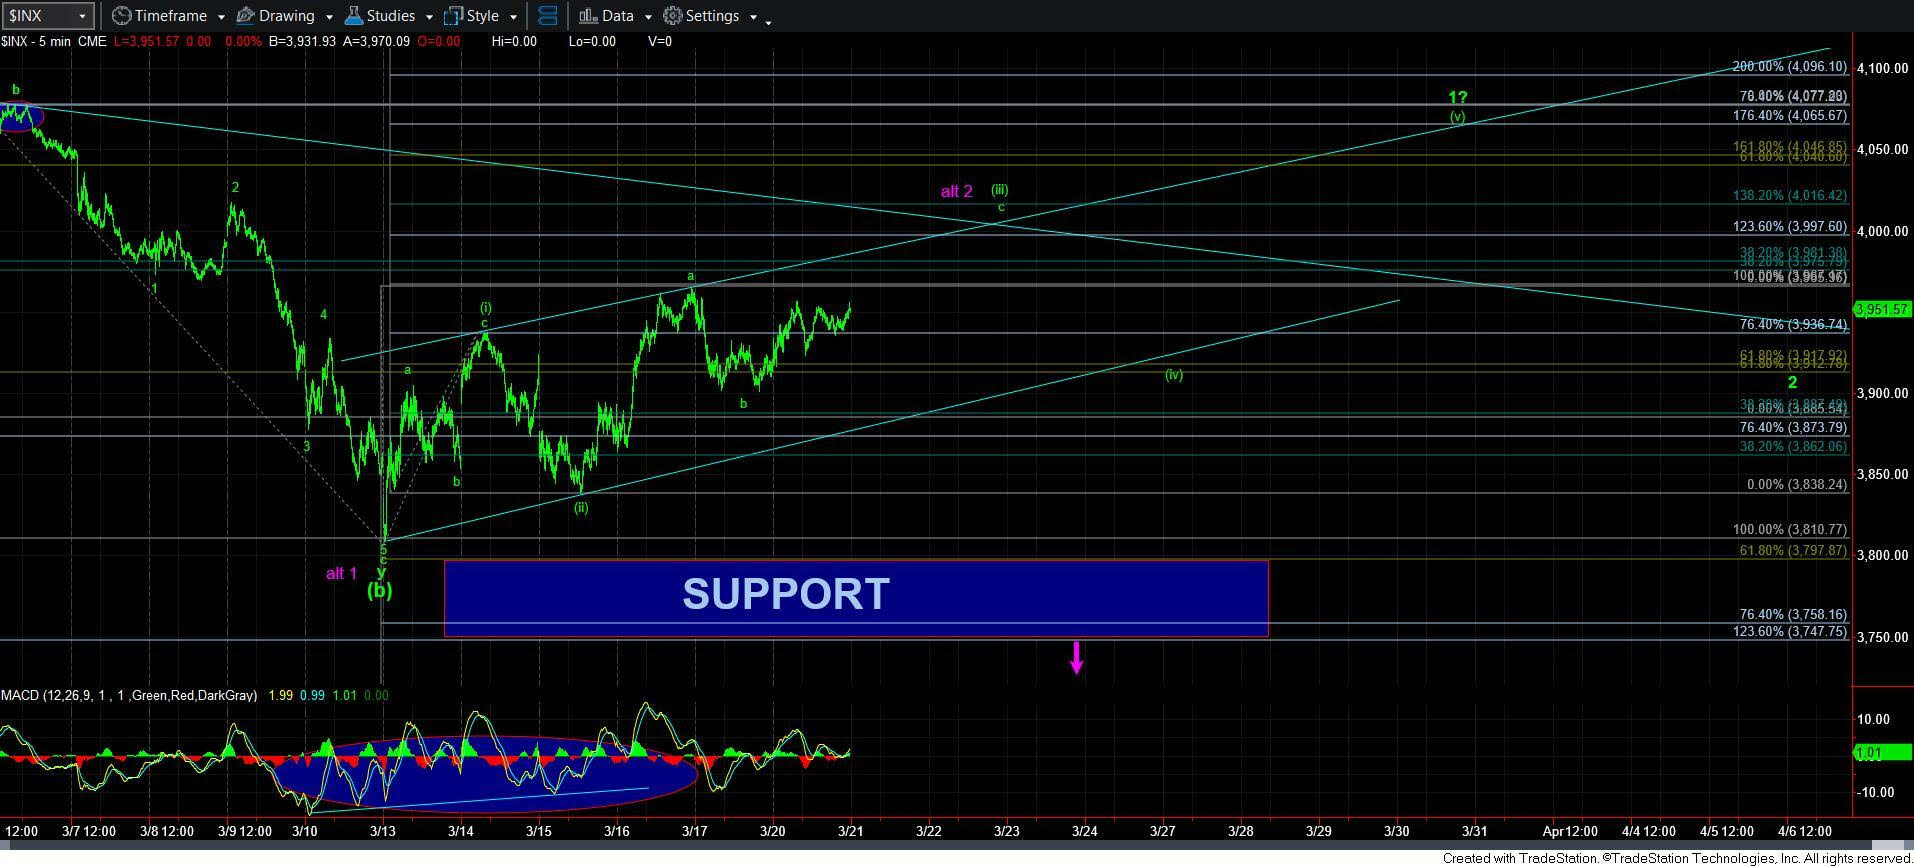Open the Data menu label
Viewport: 1914px width, 866px height.
(x=617, y=16)
